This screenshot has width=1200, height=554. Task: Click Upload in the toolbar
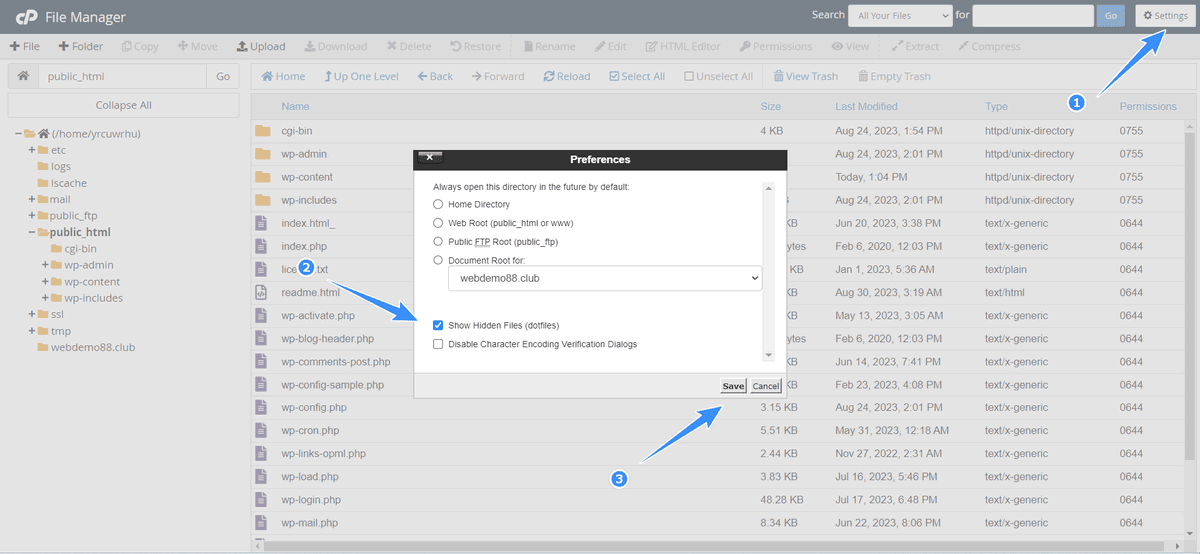click(261, 46)
